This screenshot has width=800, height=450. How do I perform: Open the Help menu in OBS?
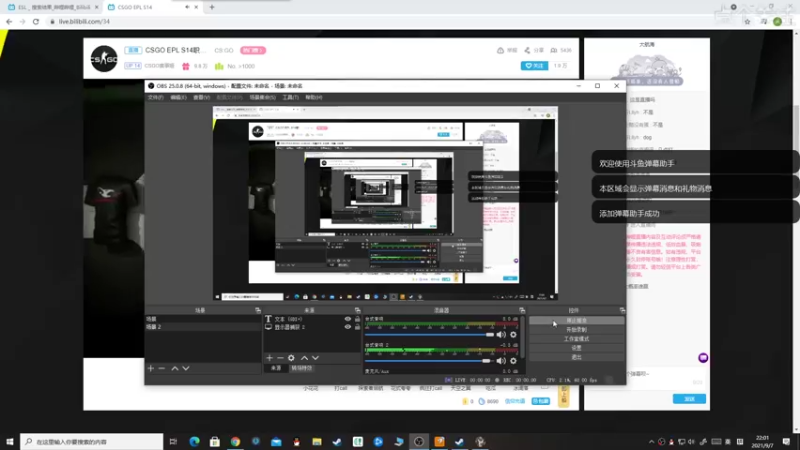tap(314, 97)
